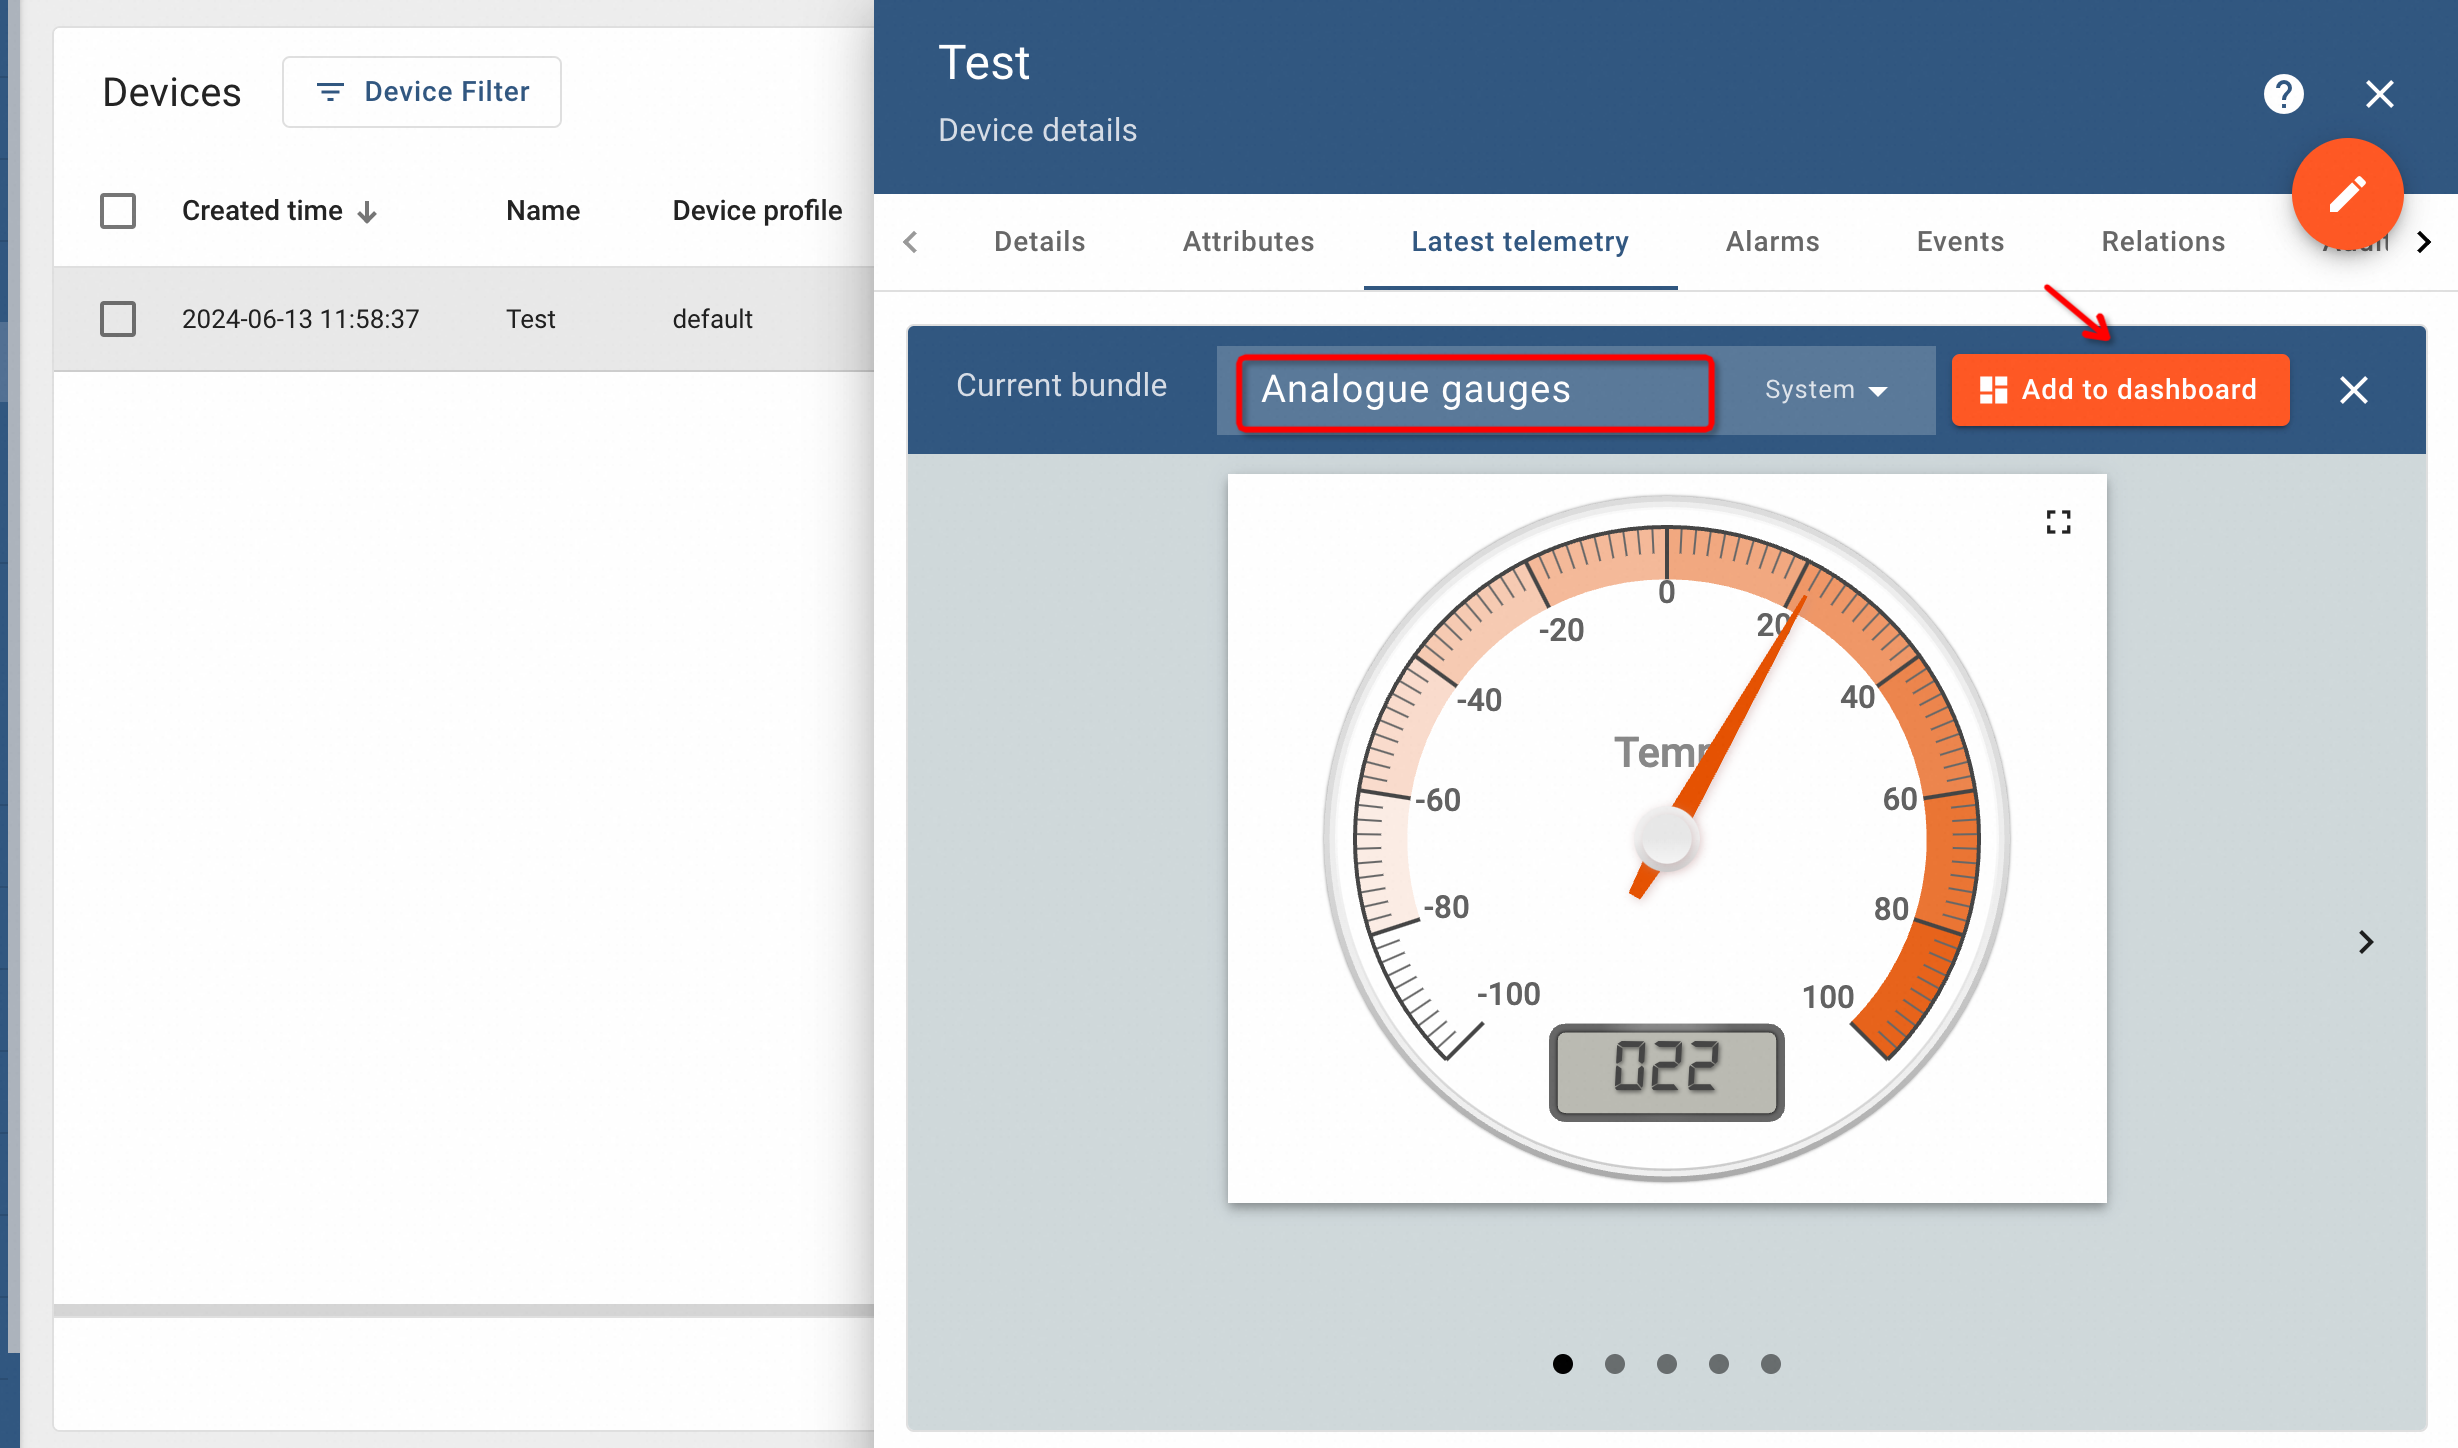Screen dimensions: 2458x1448
Task: Select the Latest telemetry tab
Action: pyautogui.click(x=1520, y=241)
